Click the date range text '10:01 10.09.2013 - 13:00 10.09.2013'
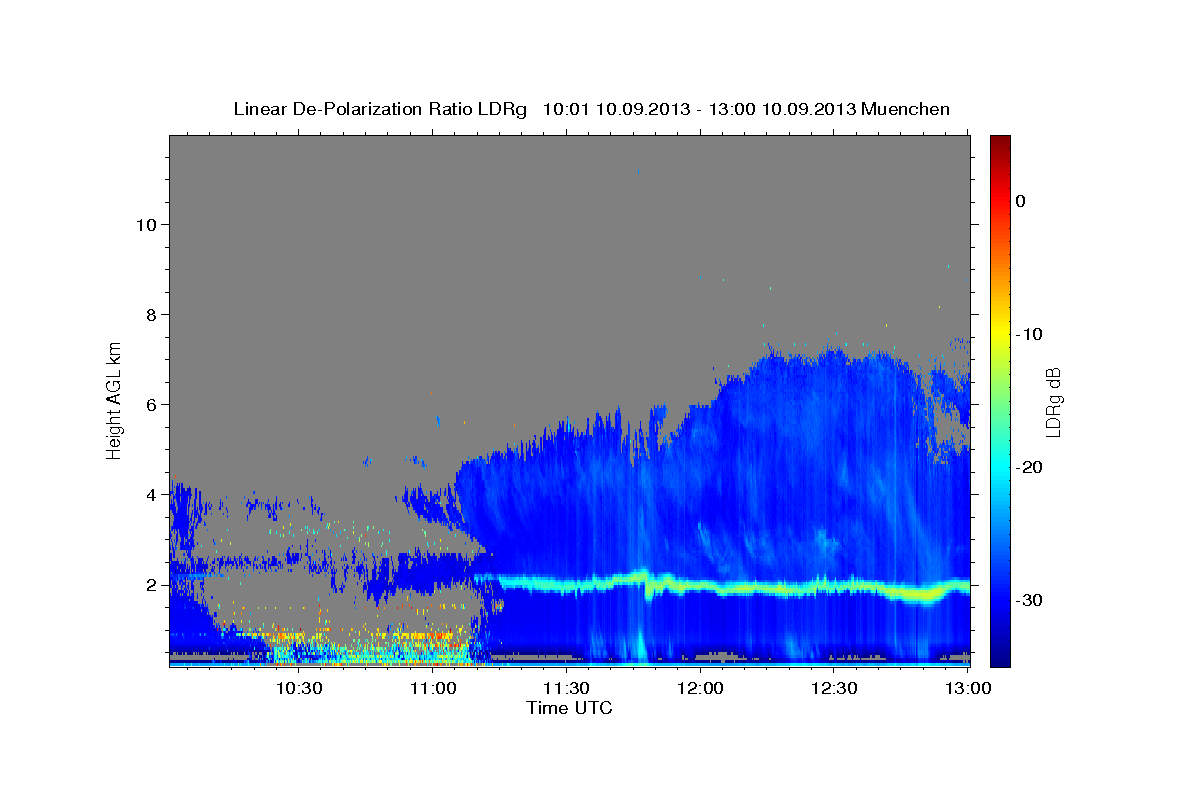 click(699, 109)
